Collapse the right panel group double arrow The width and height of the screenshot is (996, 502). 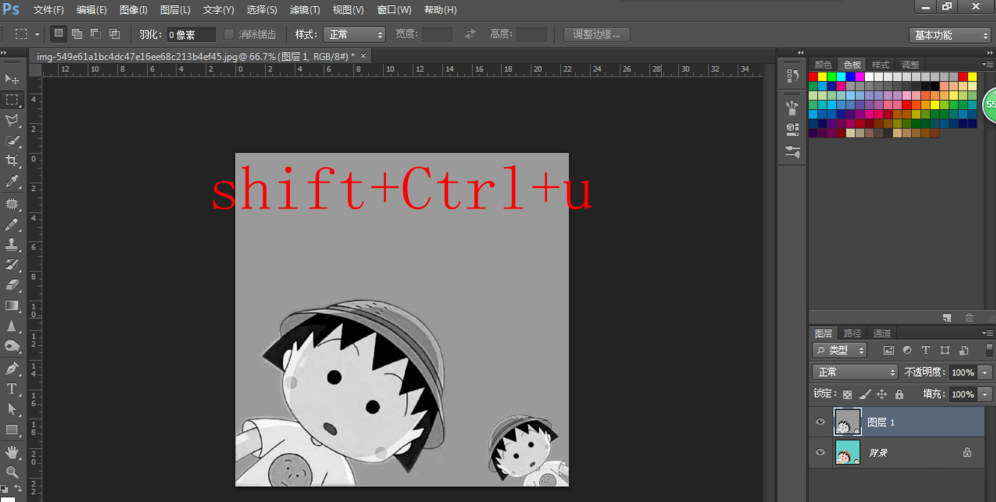(x=988, y=53)
